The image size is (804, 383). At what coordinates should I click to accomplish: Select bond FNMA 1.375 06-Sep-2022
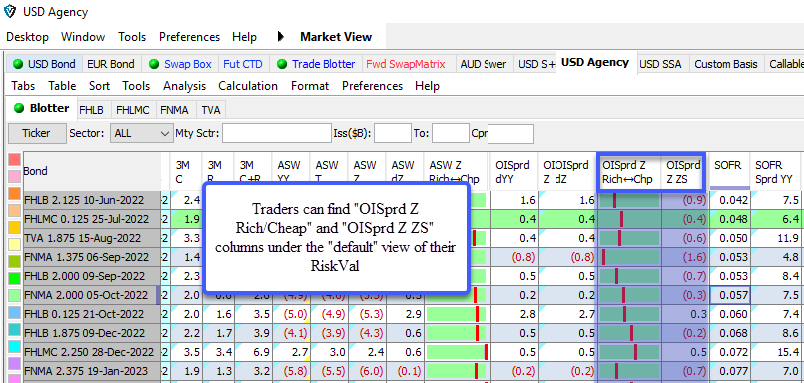91,257
